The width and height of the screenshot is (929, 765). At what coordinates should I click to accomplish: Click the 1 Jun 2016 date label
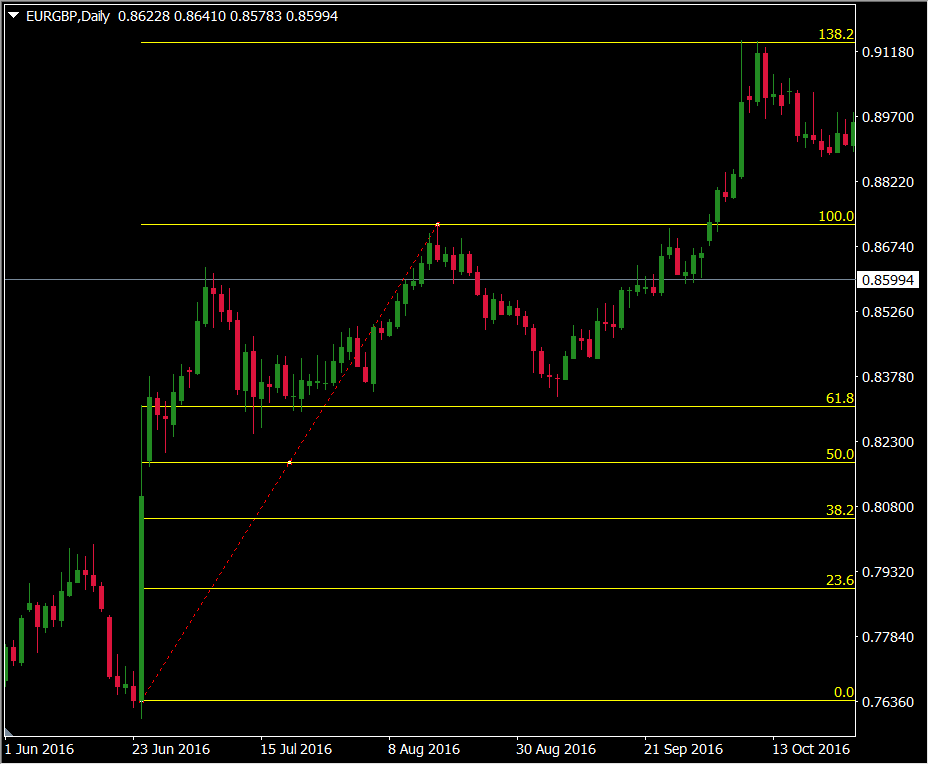39,750
